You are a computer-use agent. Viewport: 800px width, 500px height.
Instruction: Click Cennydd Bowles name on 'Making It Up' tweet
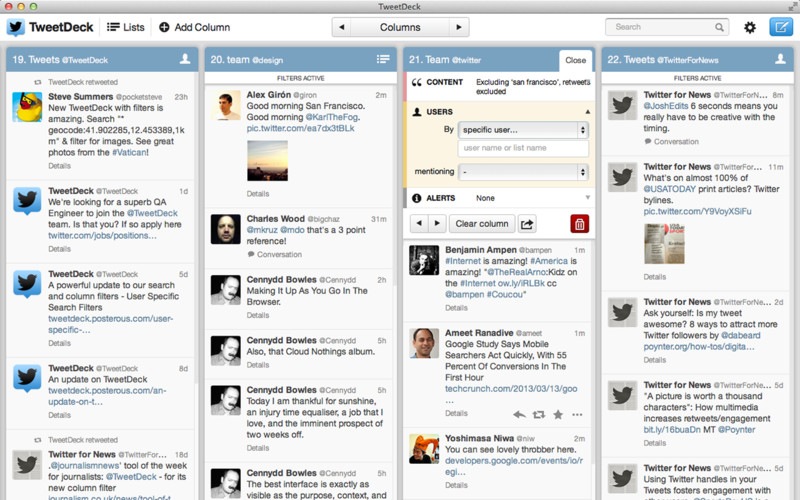282,280
